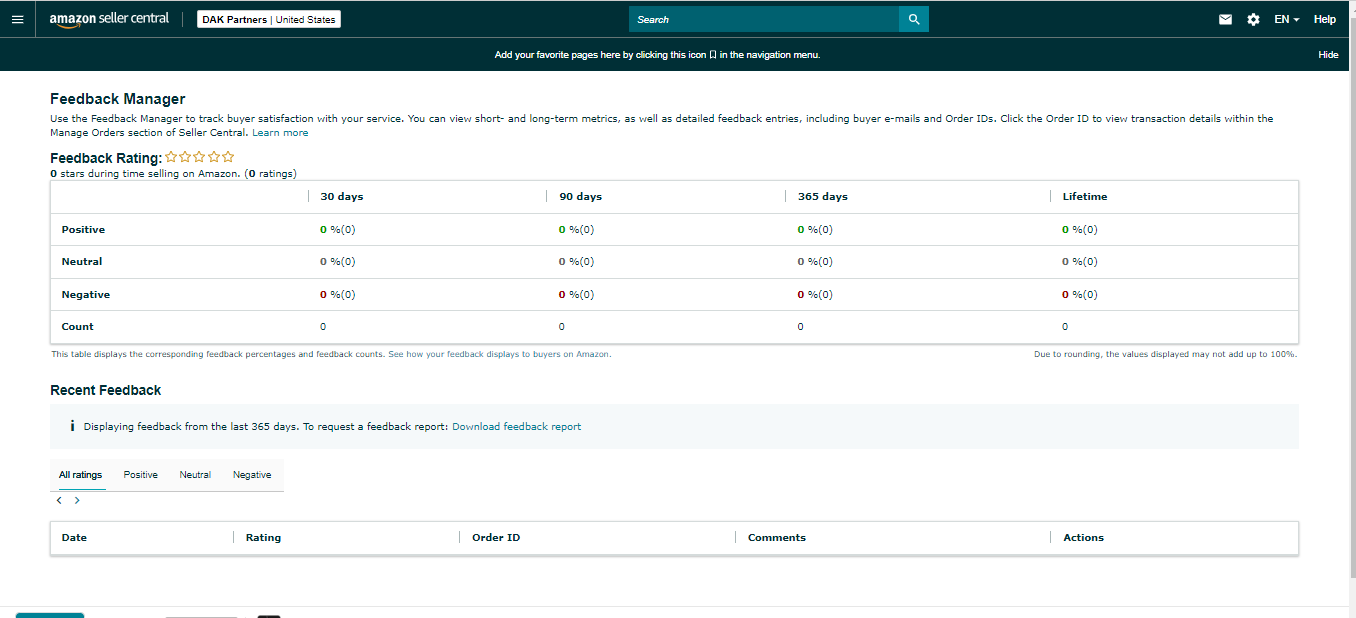Select the All ratings tab
The image size is (1356, 618).
pos(80,475)
